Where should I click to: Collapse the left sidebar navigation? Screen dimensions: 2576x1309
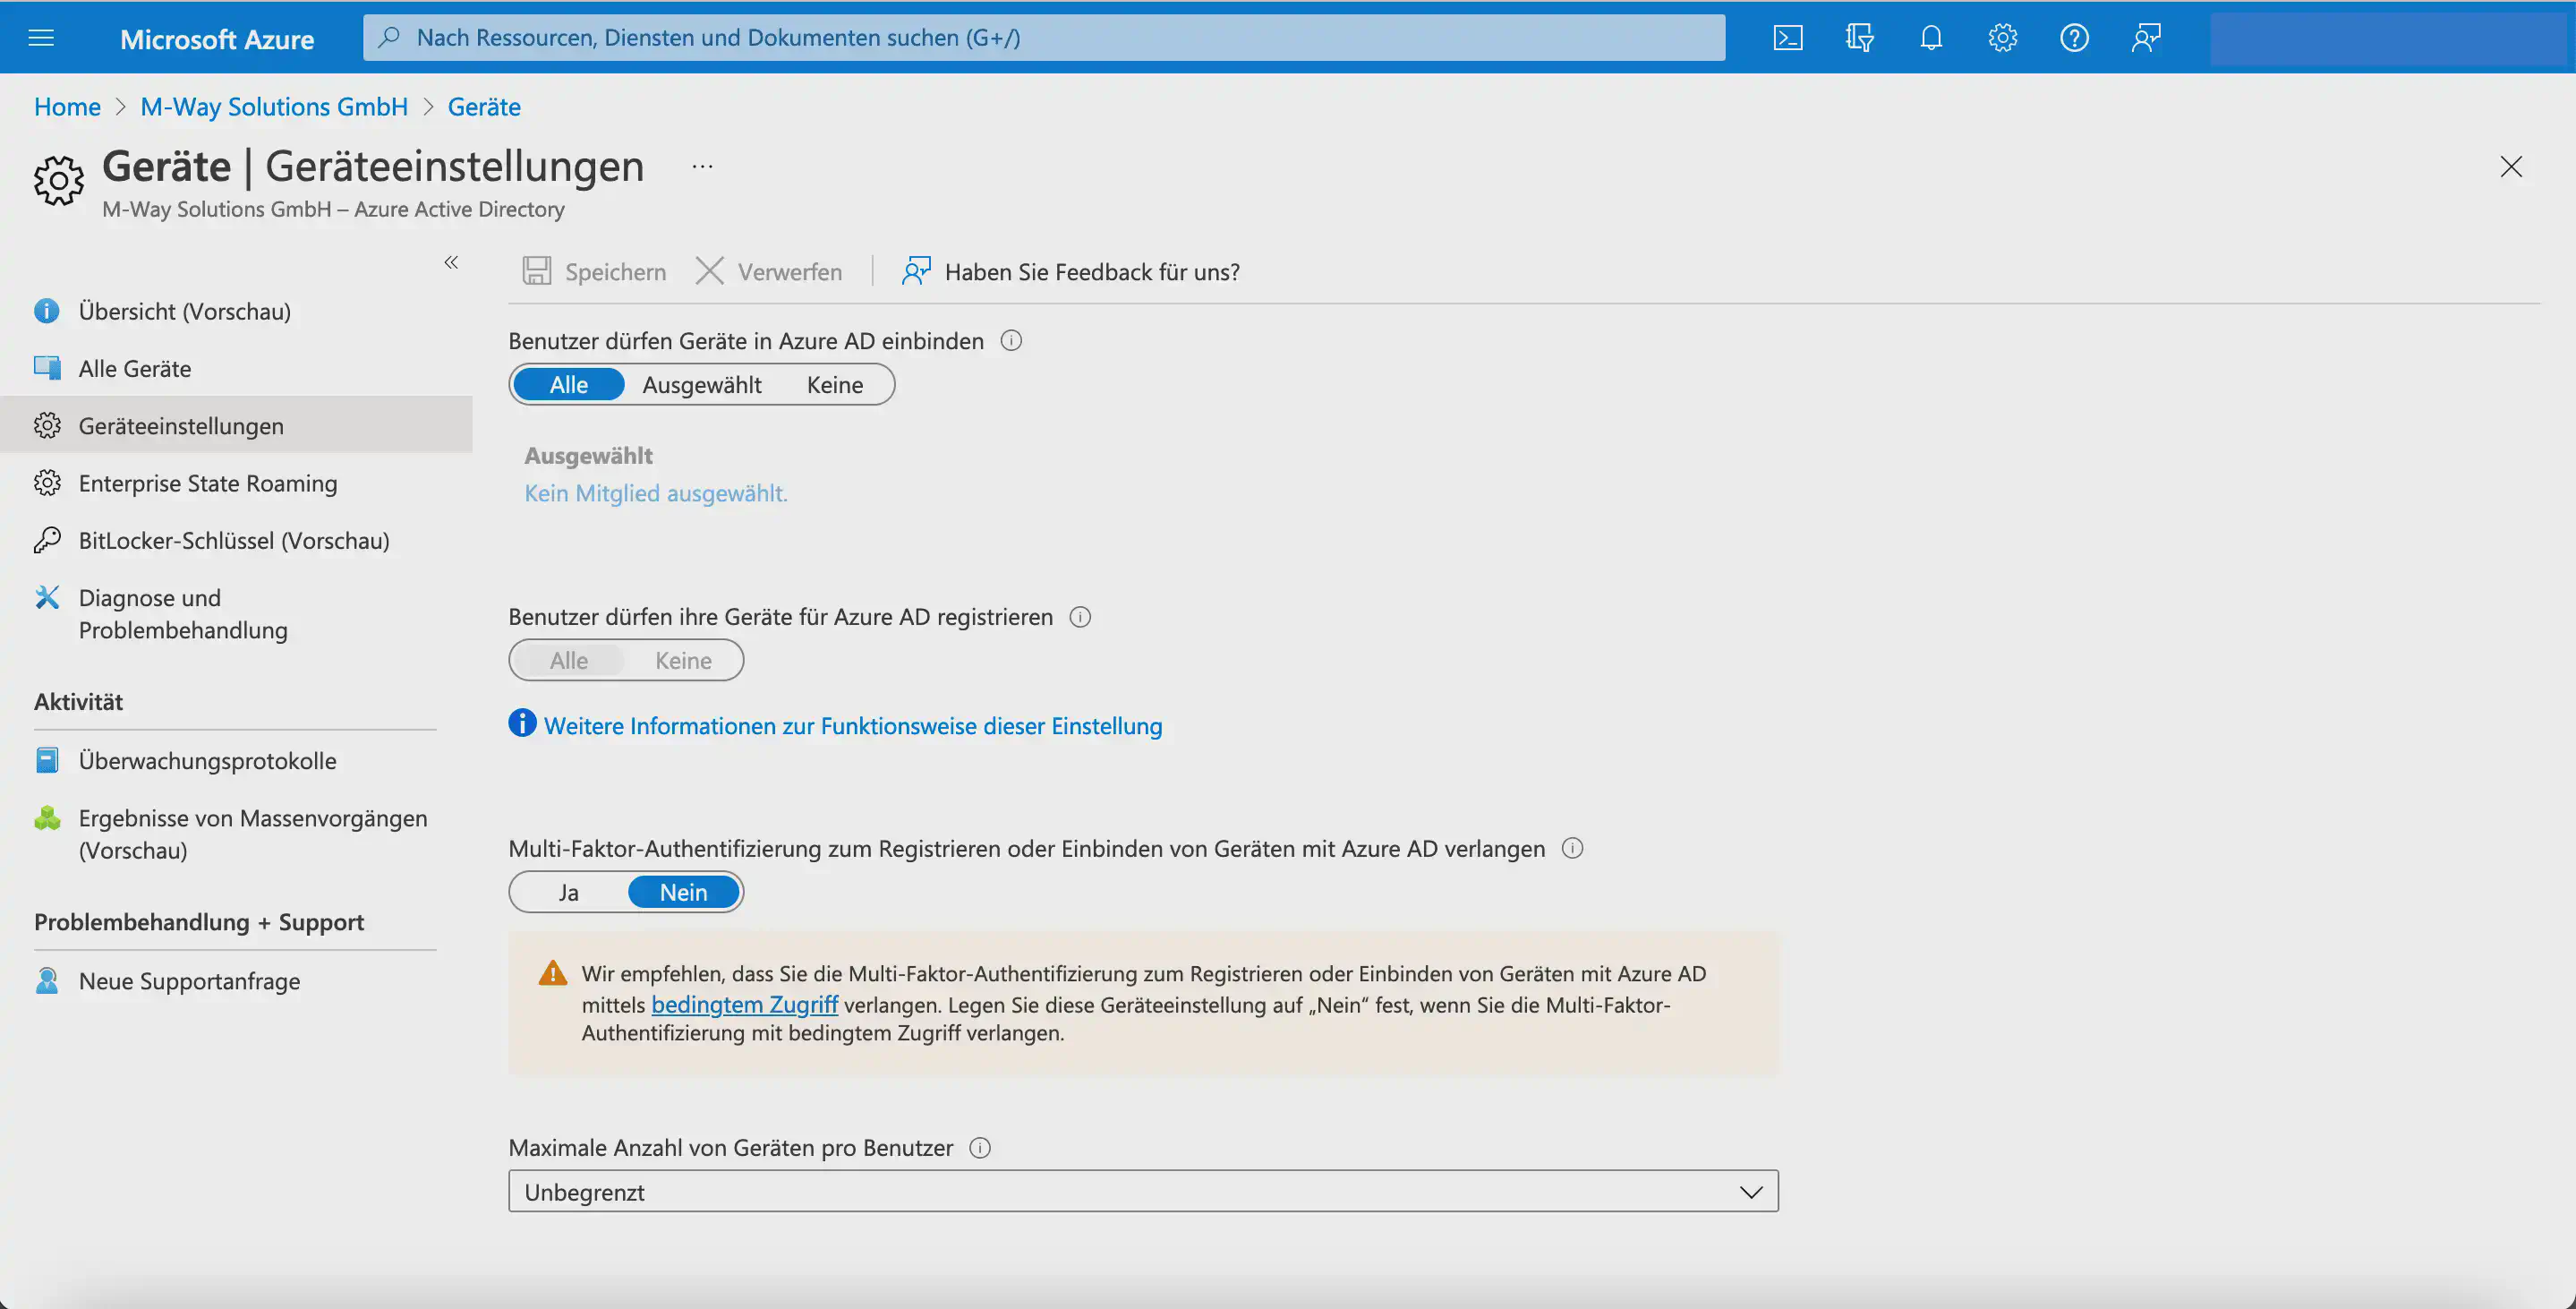(x=451, y=262)
